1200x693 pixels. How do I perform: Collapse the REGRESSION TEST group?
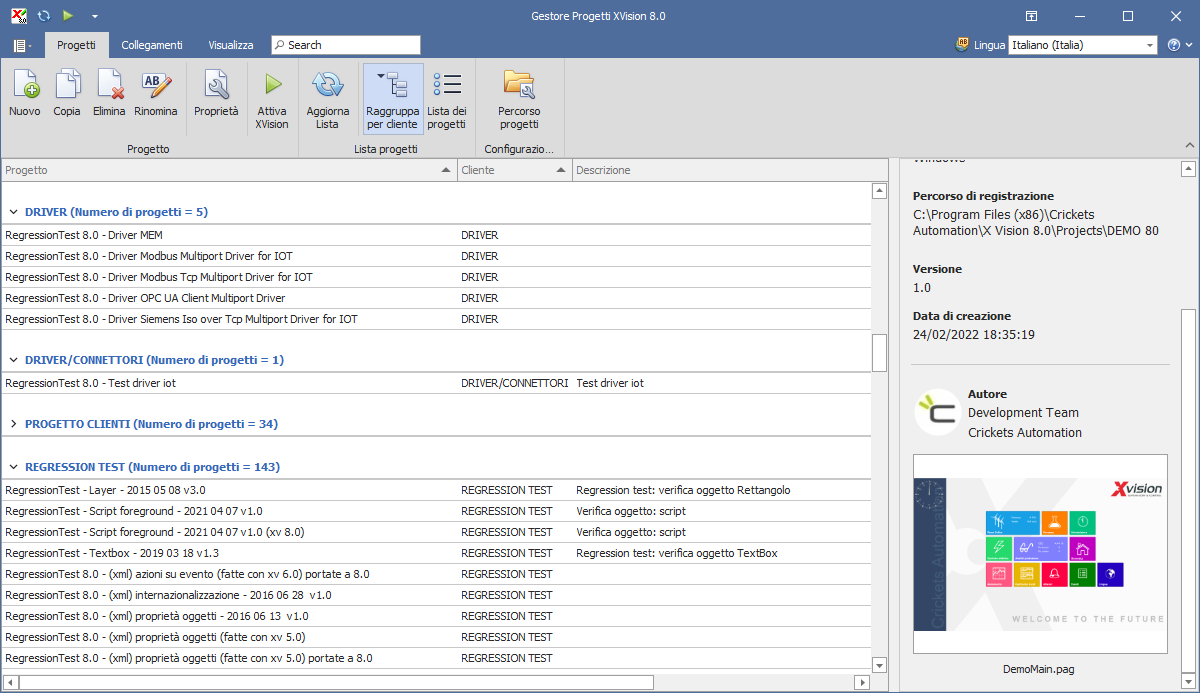pos(14,467)
